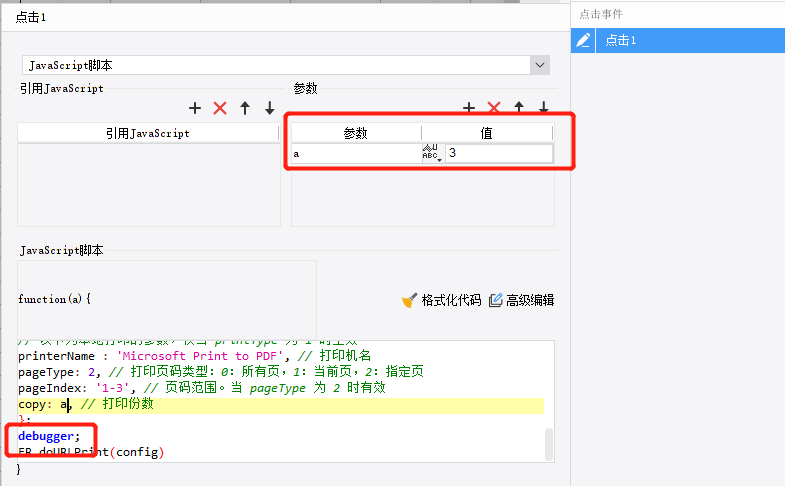Viewport: 785px width, 486px height.
Task: Open 高级编辑 advanced editor
Action: [521, 300]
